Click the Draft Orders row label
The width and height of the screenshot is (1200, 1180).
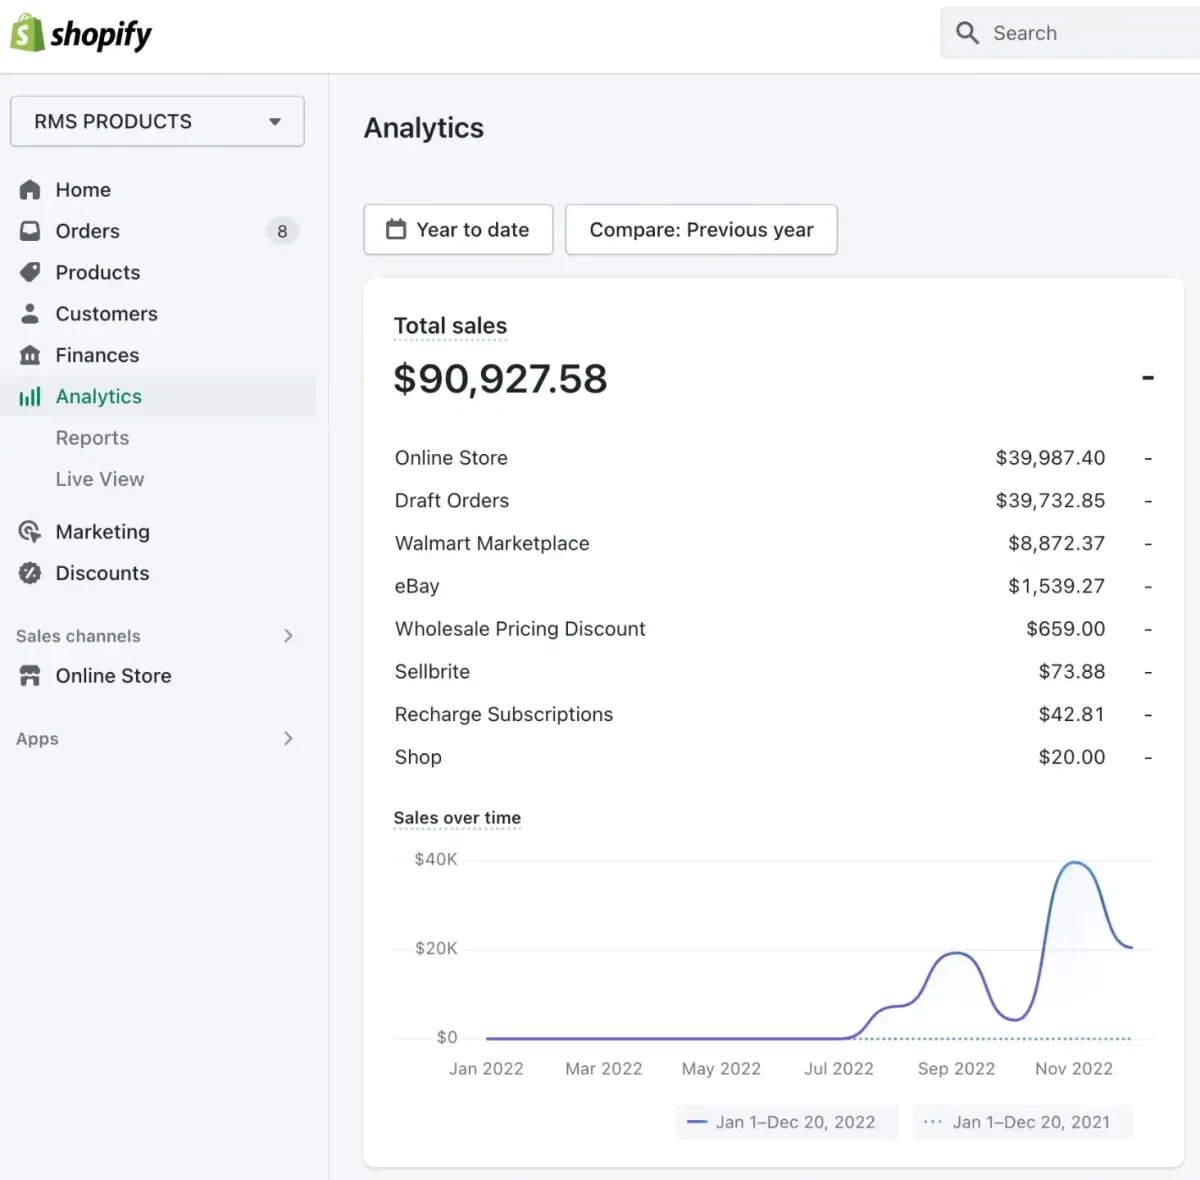(452, 501)
